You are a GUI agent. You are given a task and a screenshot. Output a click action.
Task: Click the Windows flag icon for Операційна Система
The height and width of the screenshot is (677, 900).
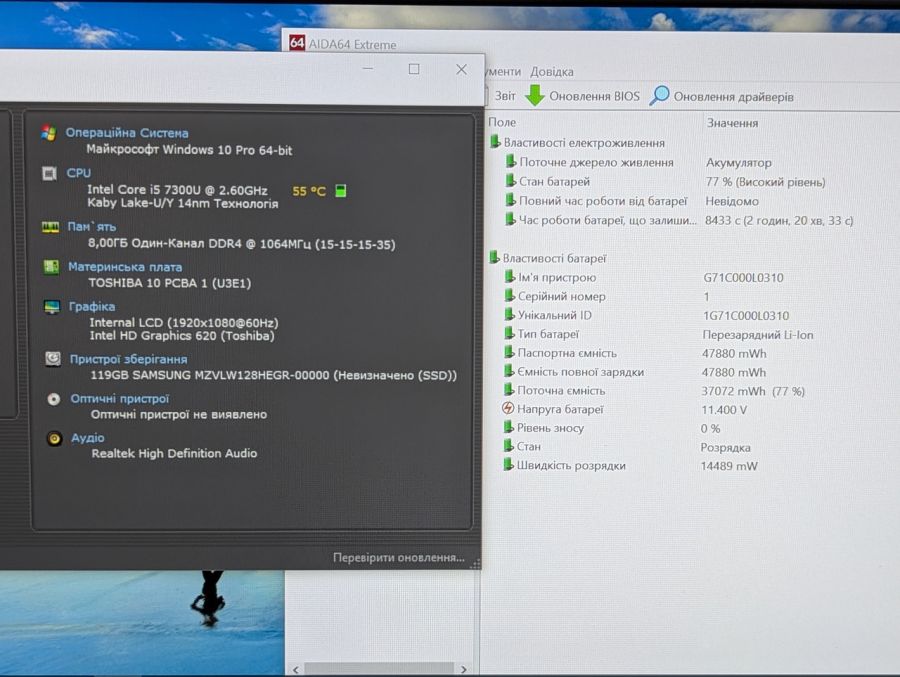[x=49, y=133]
